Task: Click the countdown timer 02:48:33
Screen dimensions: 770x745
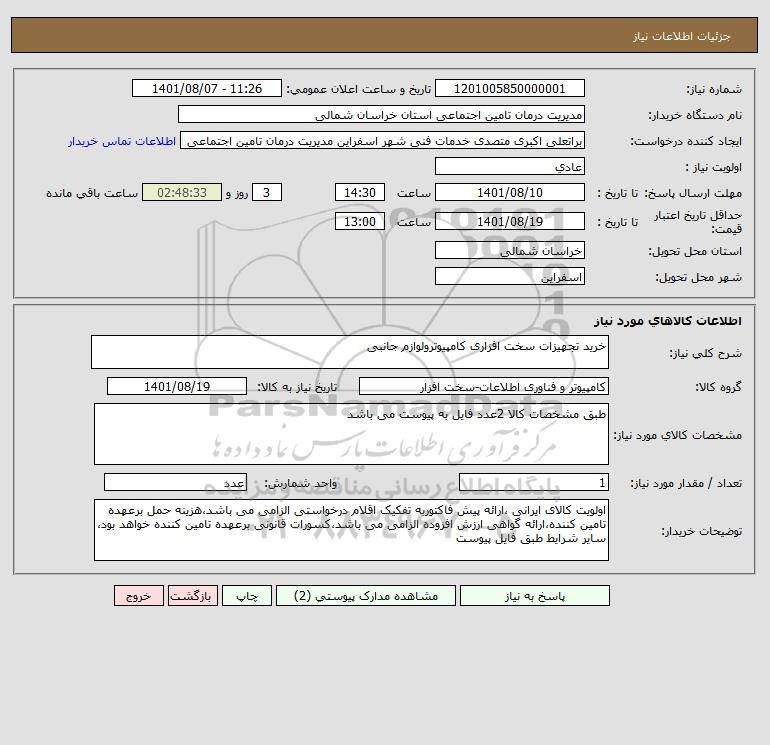Action: click(182, 193)
